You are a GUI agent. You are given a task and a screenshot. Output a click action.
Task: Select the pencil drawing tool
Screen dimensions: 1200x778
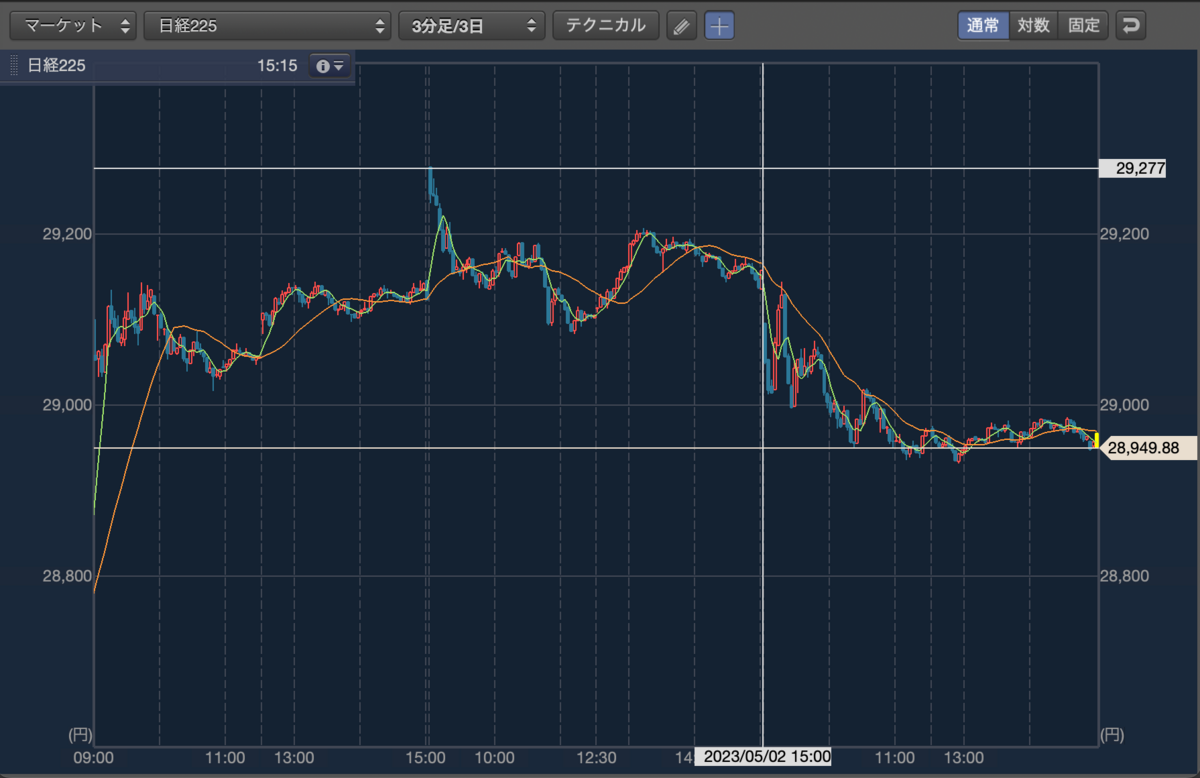[681, 26]
